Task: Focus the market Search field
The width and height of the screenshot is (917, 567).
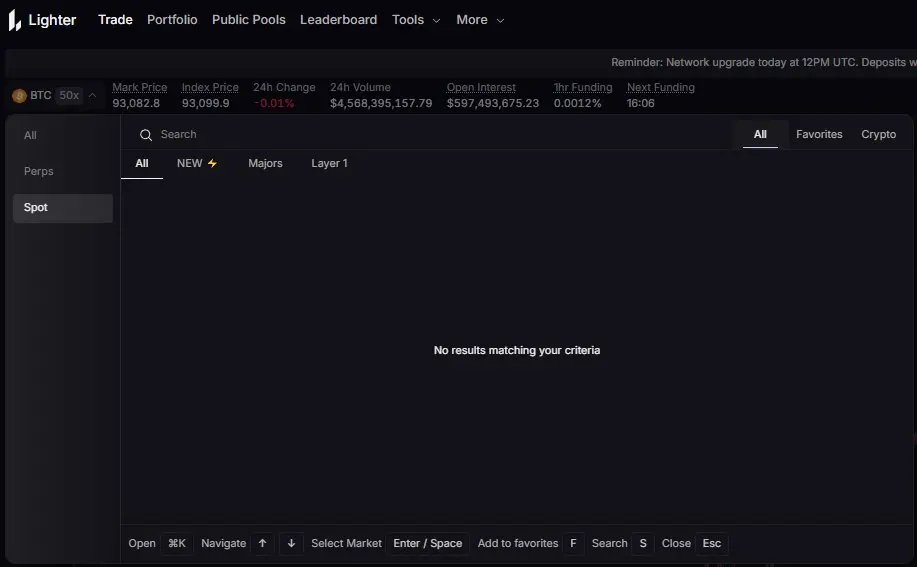Action: [x=433, y=135]
